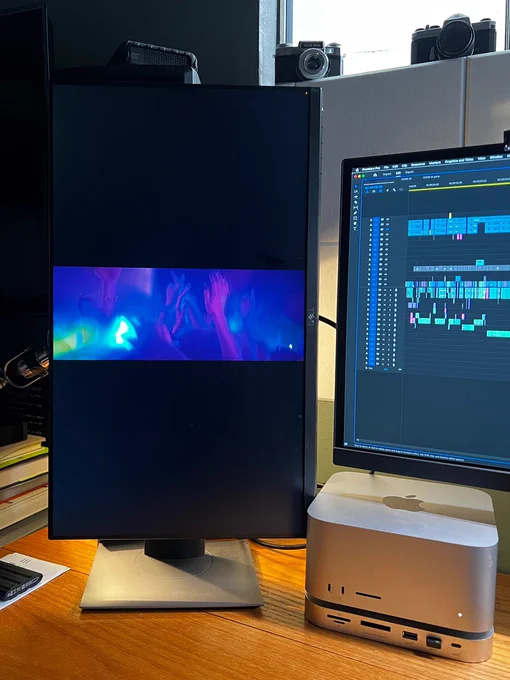Click the blue timeline playhead timecode
Viewport: 510px width, 680px height.
tap(374, 187)
